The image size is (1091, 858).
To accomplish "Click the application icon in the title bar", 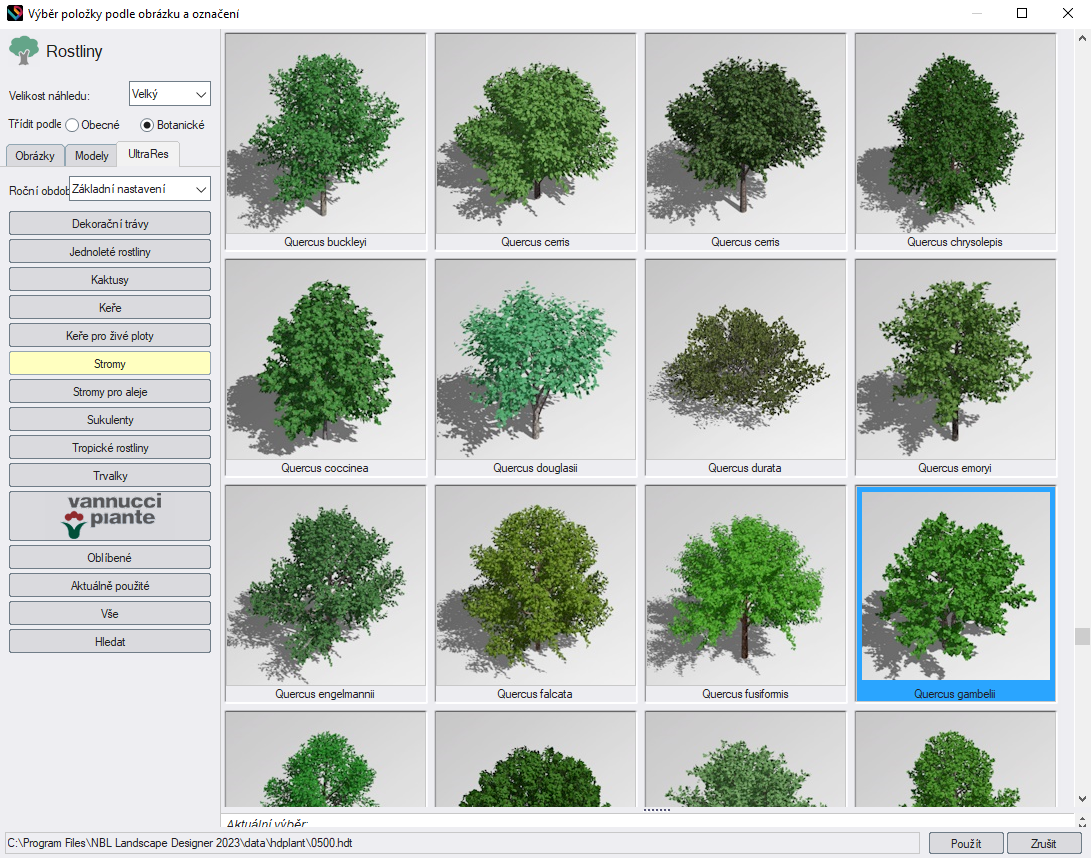I will pos(15,13).
